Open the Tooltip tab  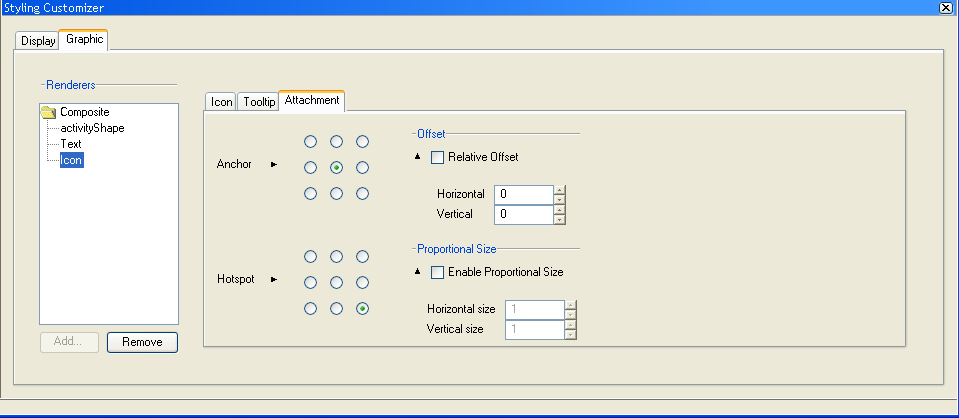pyautogui.click(x=259, y=101)
